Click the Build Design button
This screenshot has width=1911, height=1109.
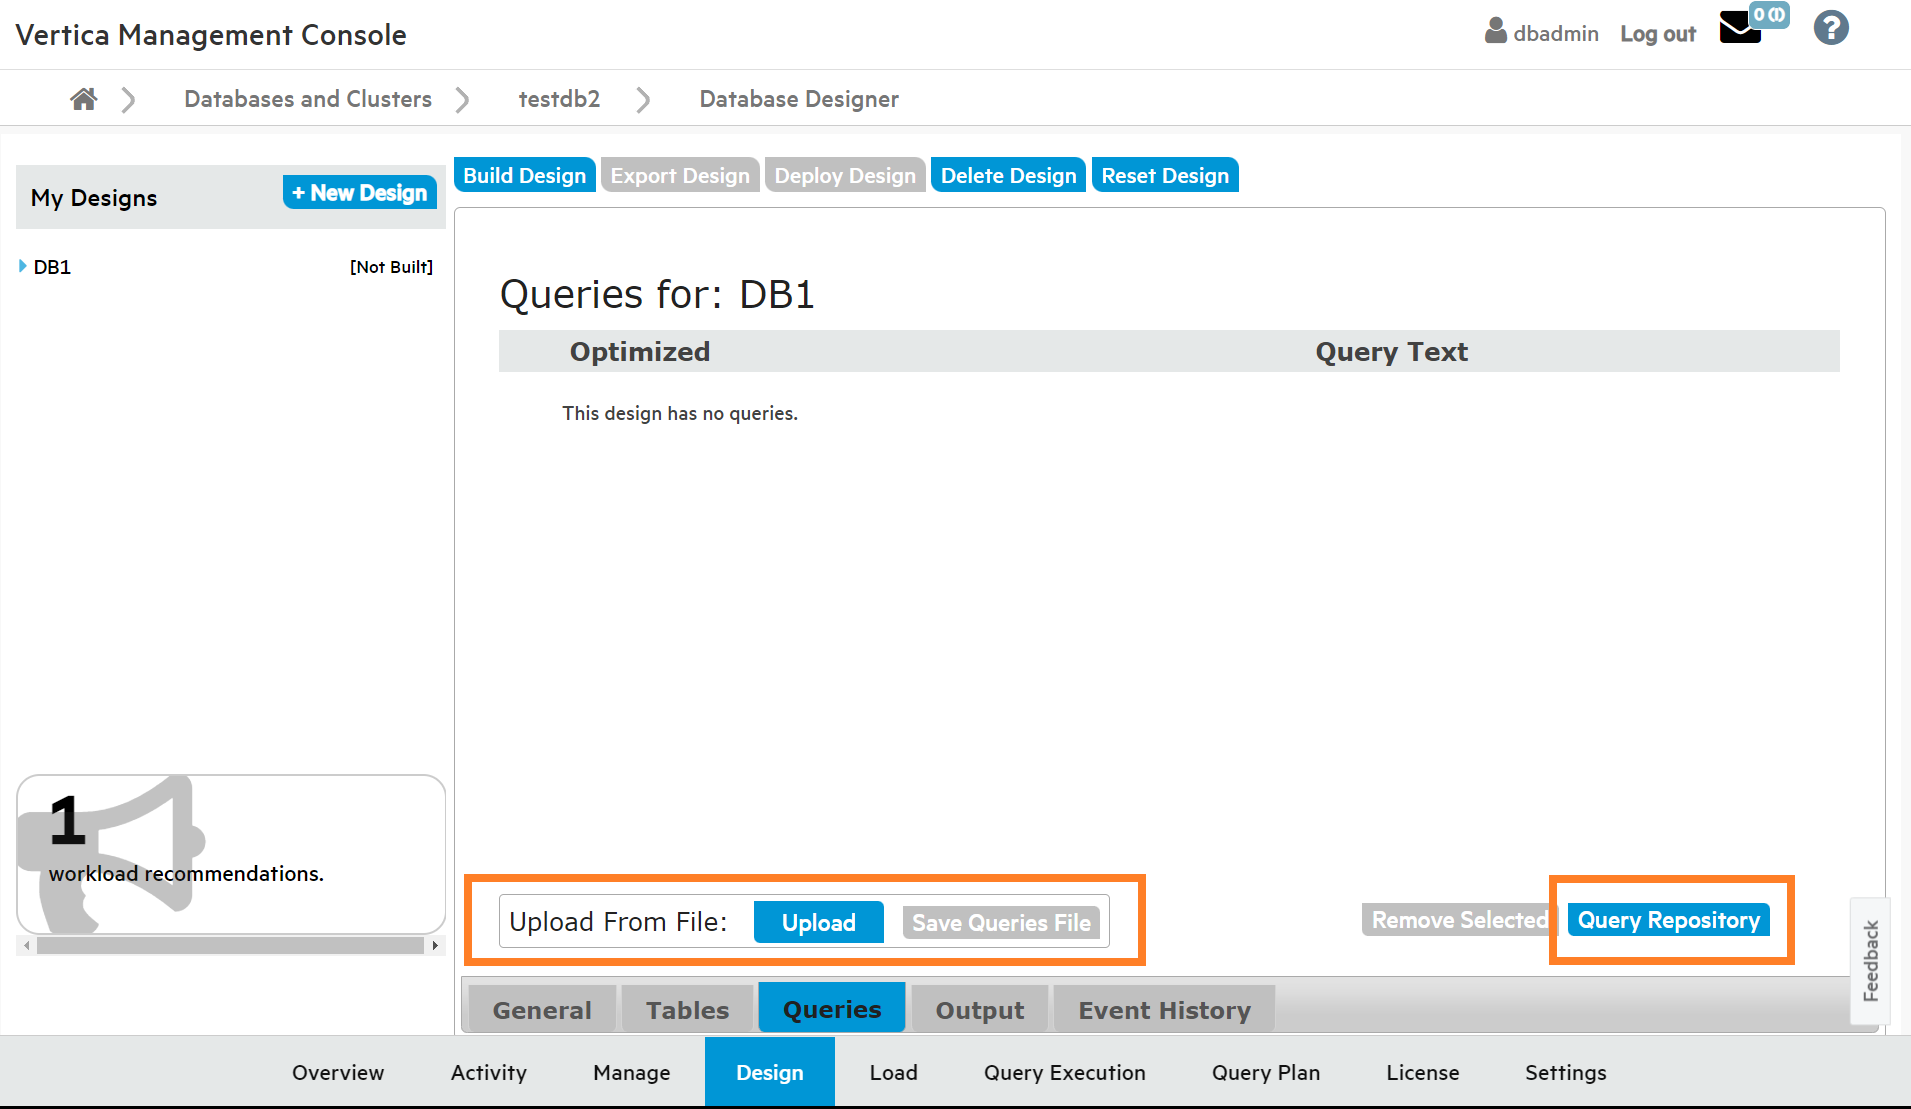(x=524, y=175)
